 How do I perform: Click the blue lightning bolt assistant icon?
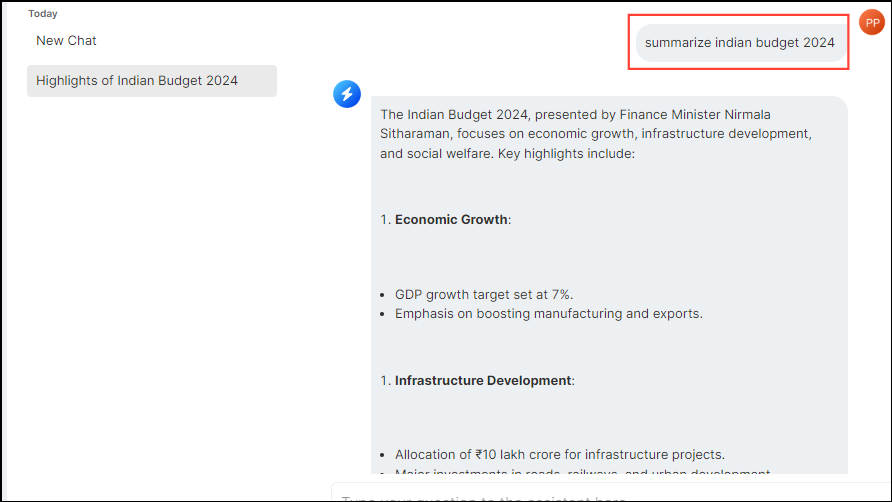coord(346,94)
